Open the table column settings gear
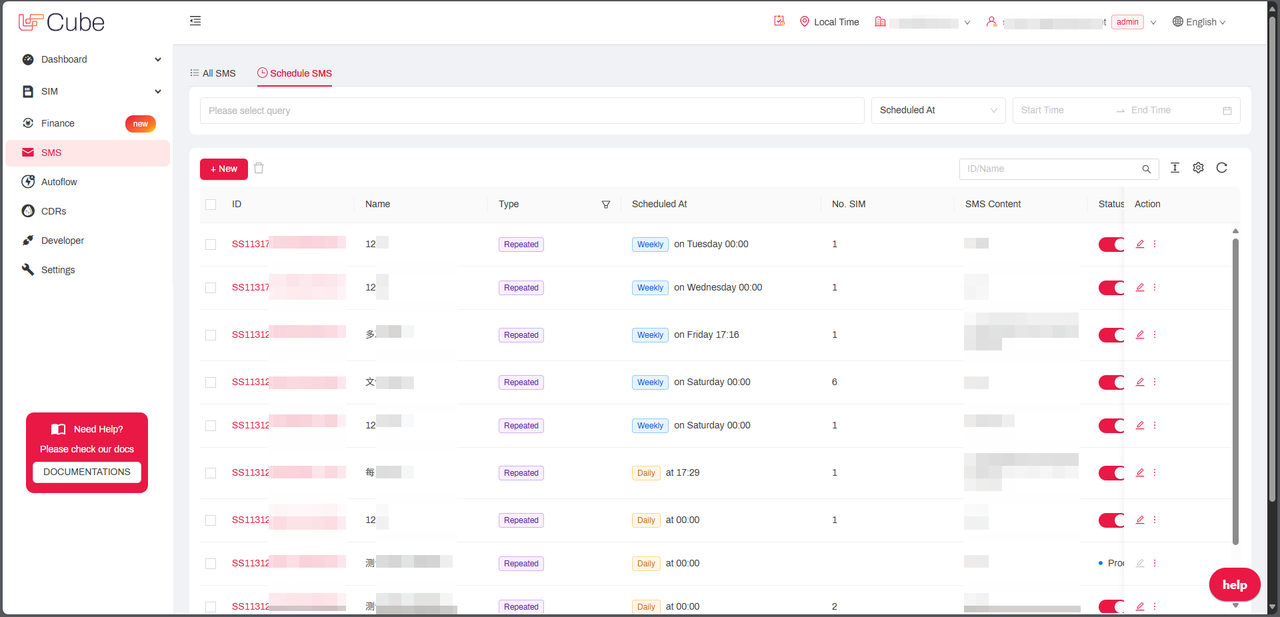Viewport: 1280px width, 617px height. pos(1198,168)
